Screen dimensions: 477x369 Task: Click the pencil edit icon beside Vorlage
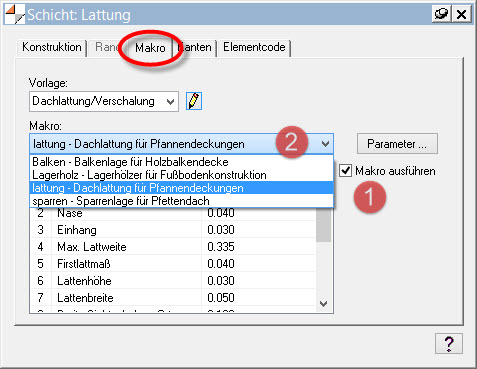point(194,101)
